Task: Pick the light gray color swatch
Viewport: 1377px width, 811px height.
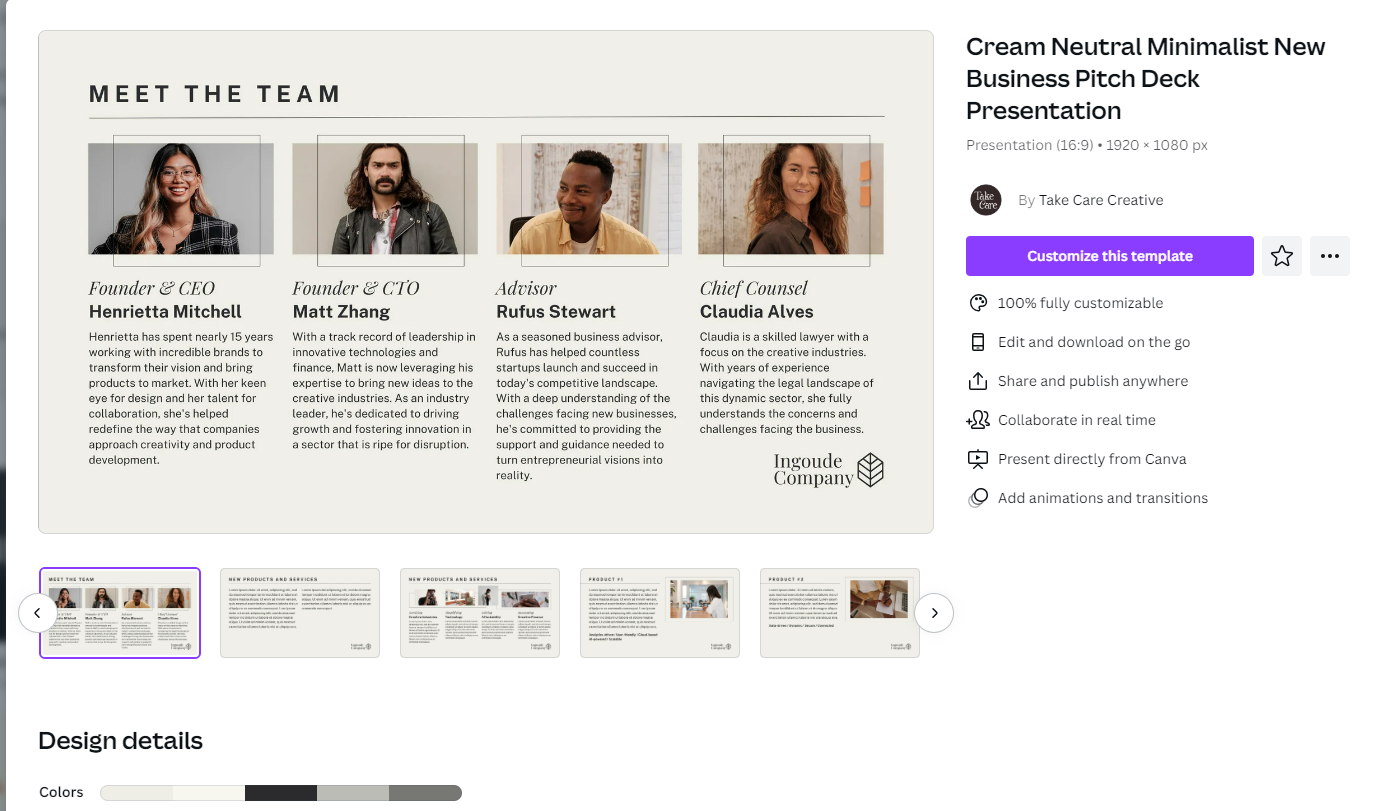Action: pyautogui.click(x=353, y=793)
